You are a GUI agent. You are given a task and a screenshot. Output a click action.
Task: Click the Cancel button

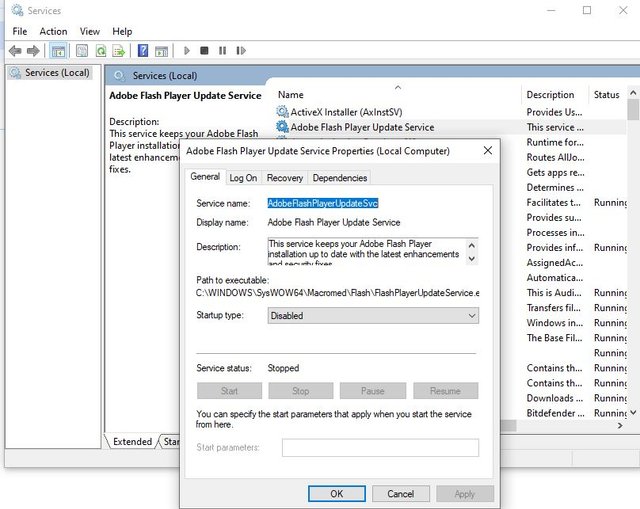(x=400, y=494)
